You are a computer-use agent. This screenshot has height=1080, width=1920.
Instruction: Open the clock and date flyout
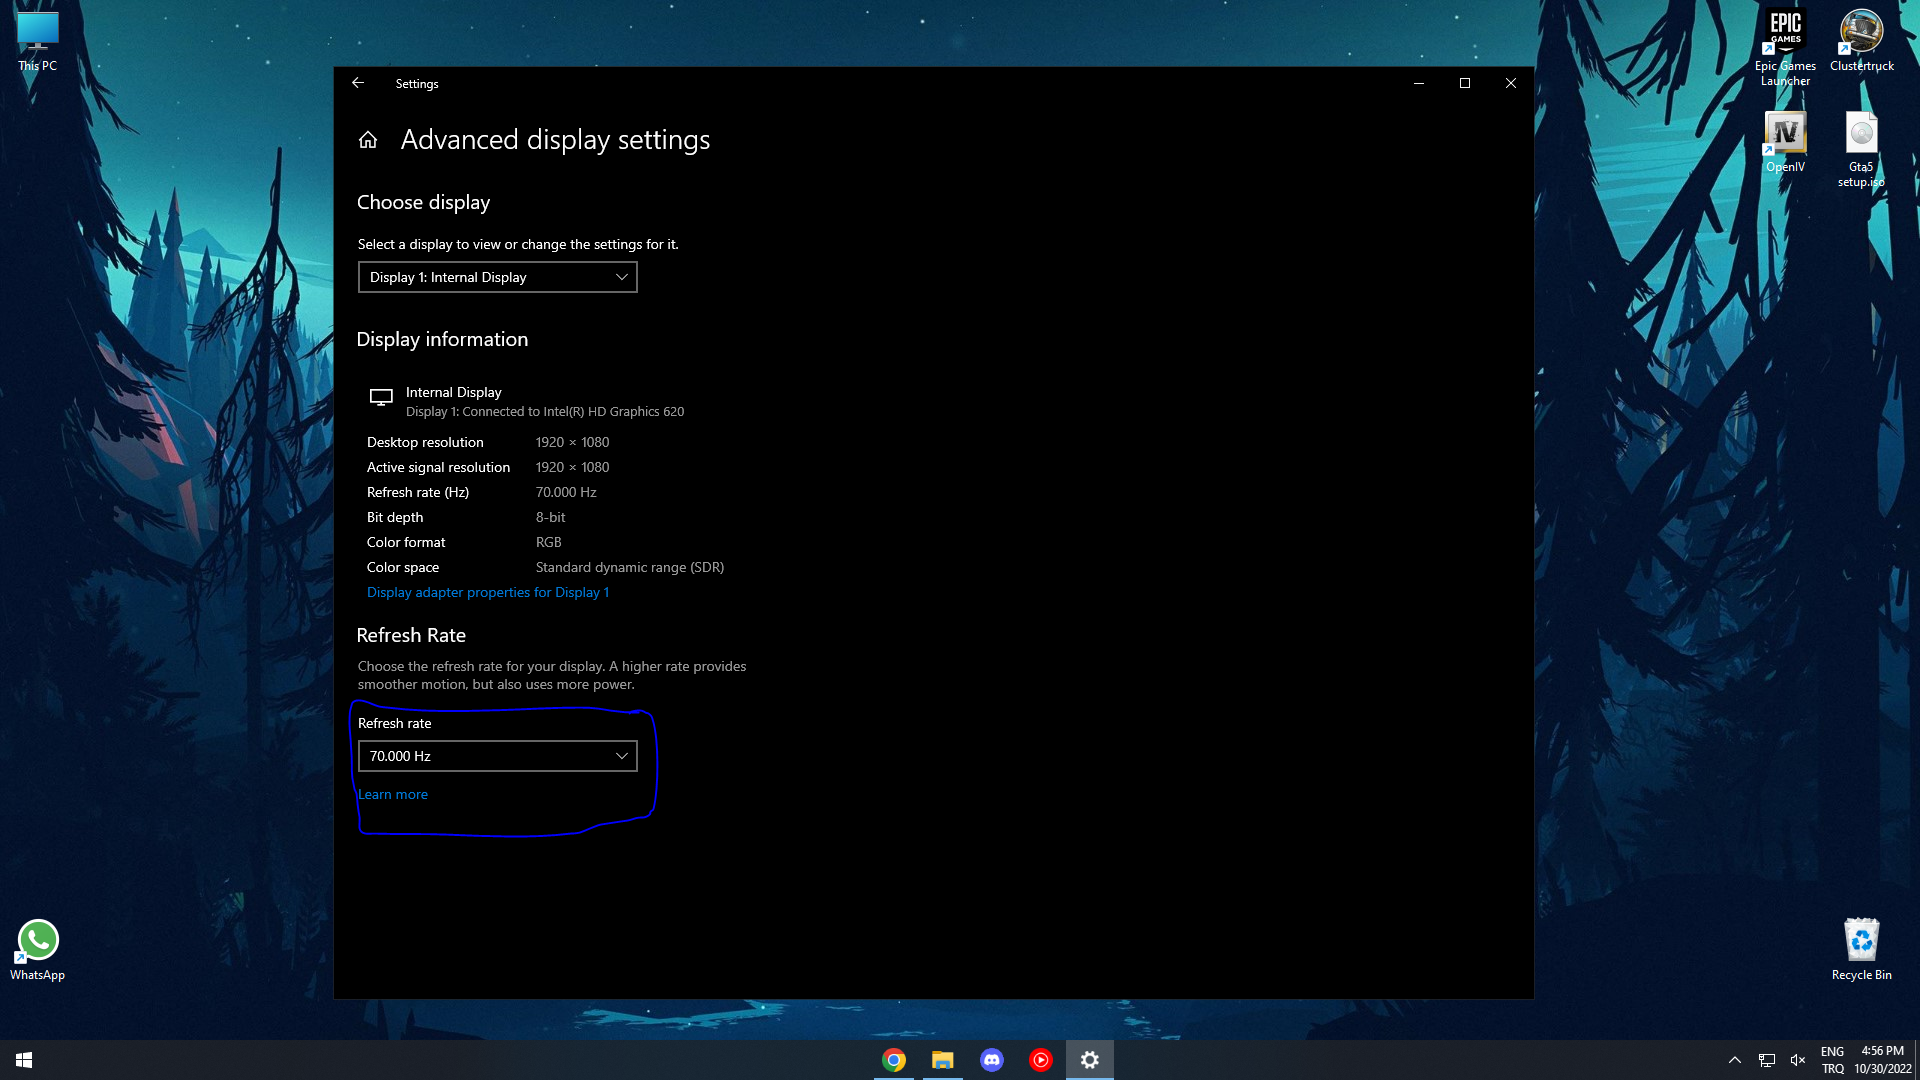pyautogui.click(x=1882, y=1060)
